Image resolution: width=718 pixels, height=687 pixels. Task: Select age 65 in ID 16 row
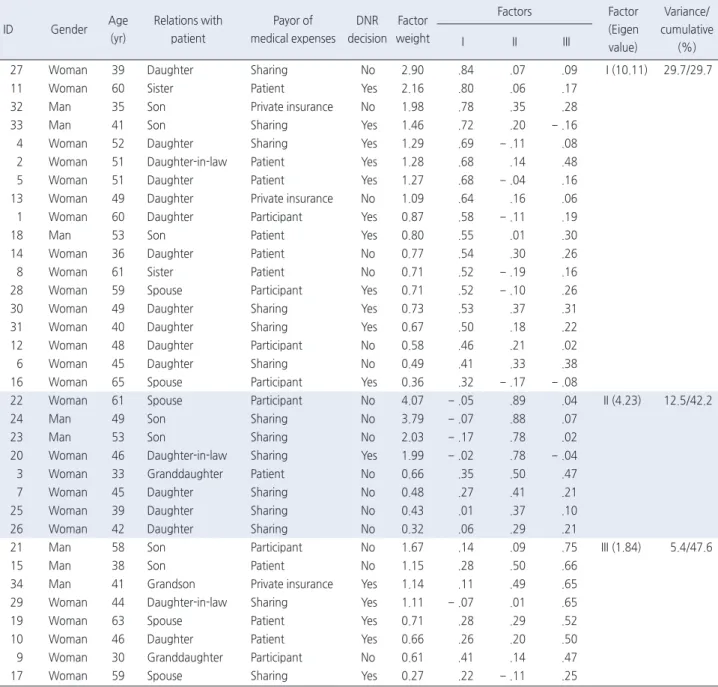tap(118, 382)
